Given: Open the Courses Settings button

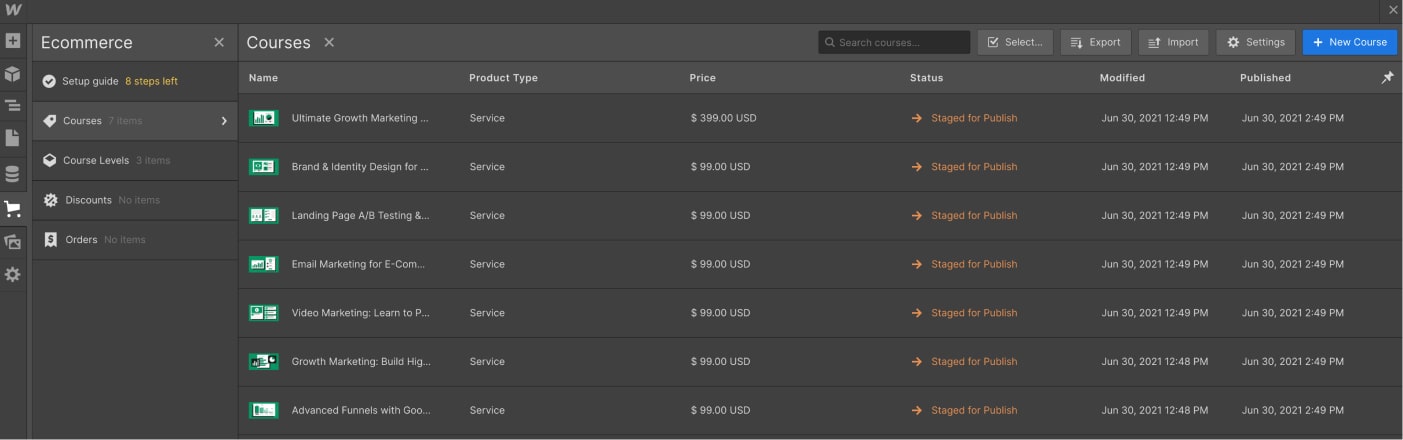Looking at the screenshot, I should (x=1255, y=42).
